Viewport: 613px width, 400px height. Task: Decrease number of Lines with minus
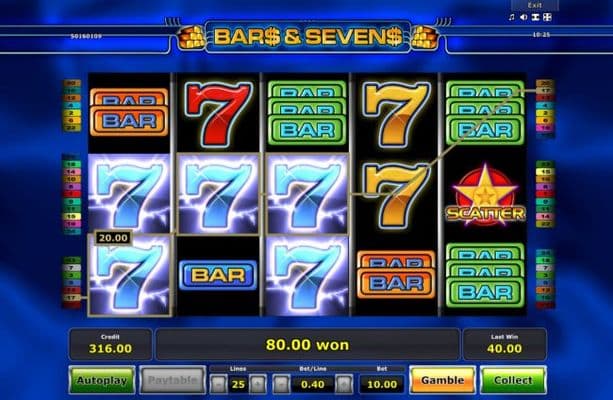pos(219,384)
